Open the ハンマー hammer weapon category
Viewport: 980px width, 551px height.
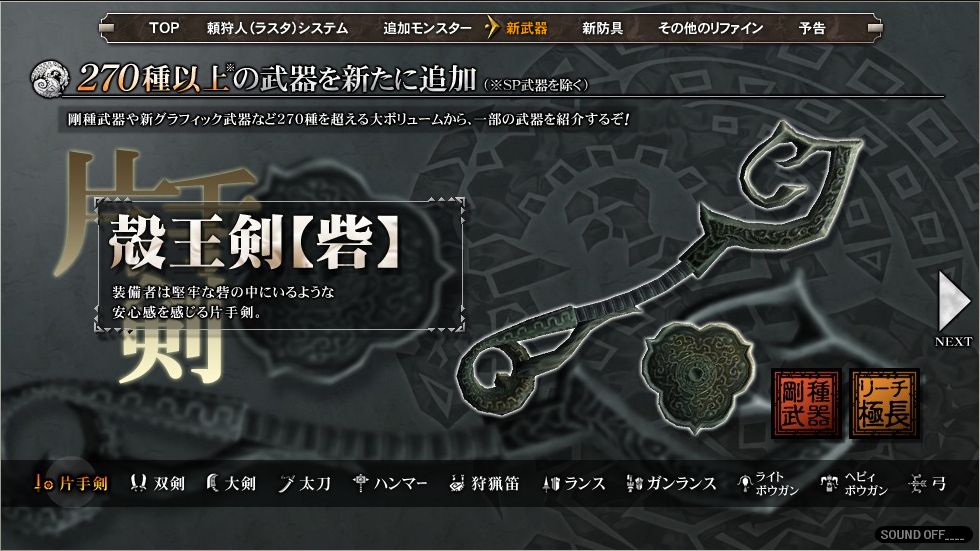coord(390,483)
